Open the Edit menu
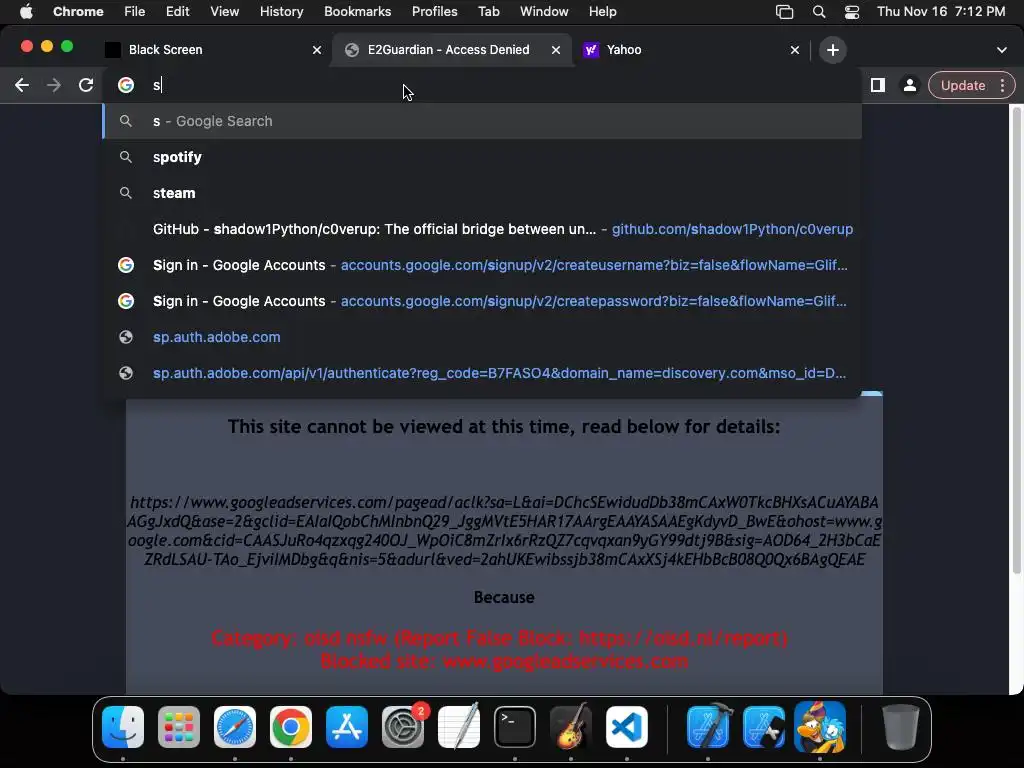 click(x=177, y=11)
